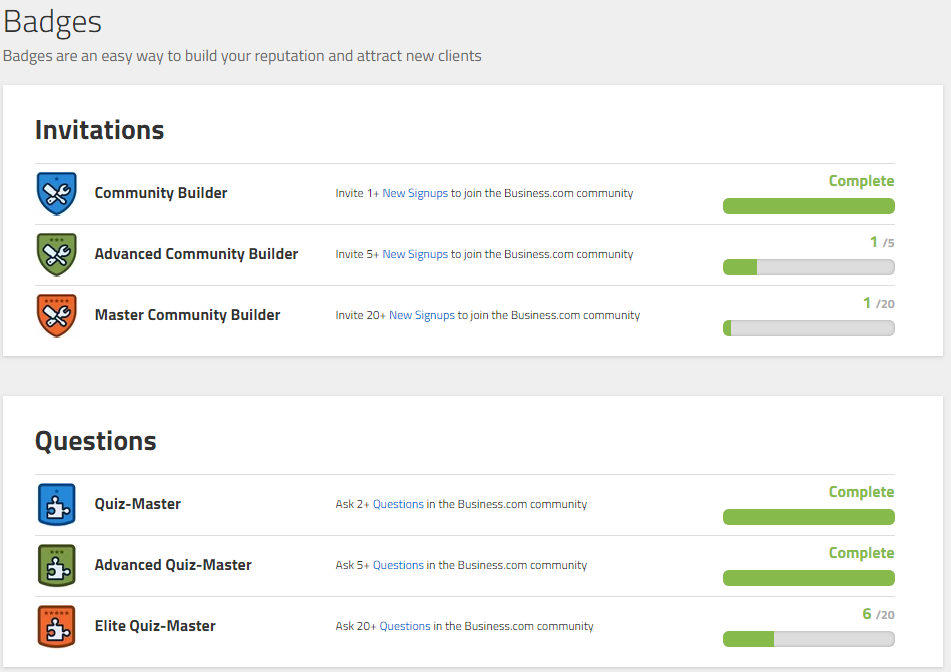
Task: Click the puzzle piece emblem on Elite Quiz-Master
Action: tap(57, 626)
